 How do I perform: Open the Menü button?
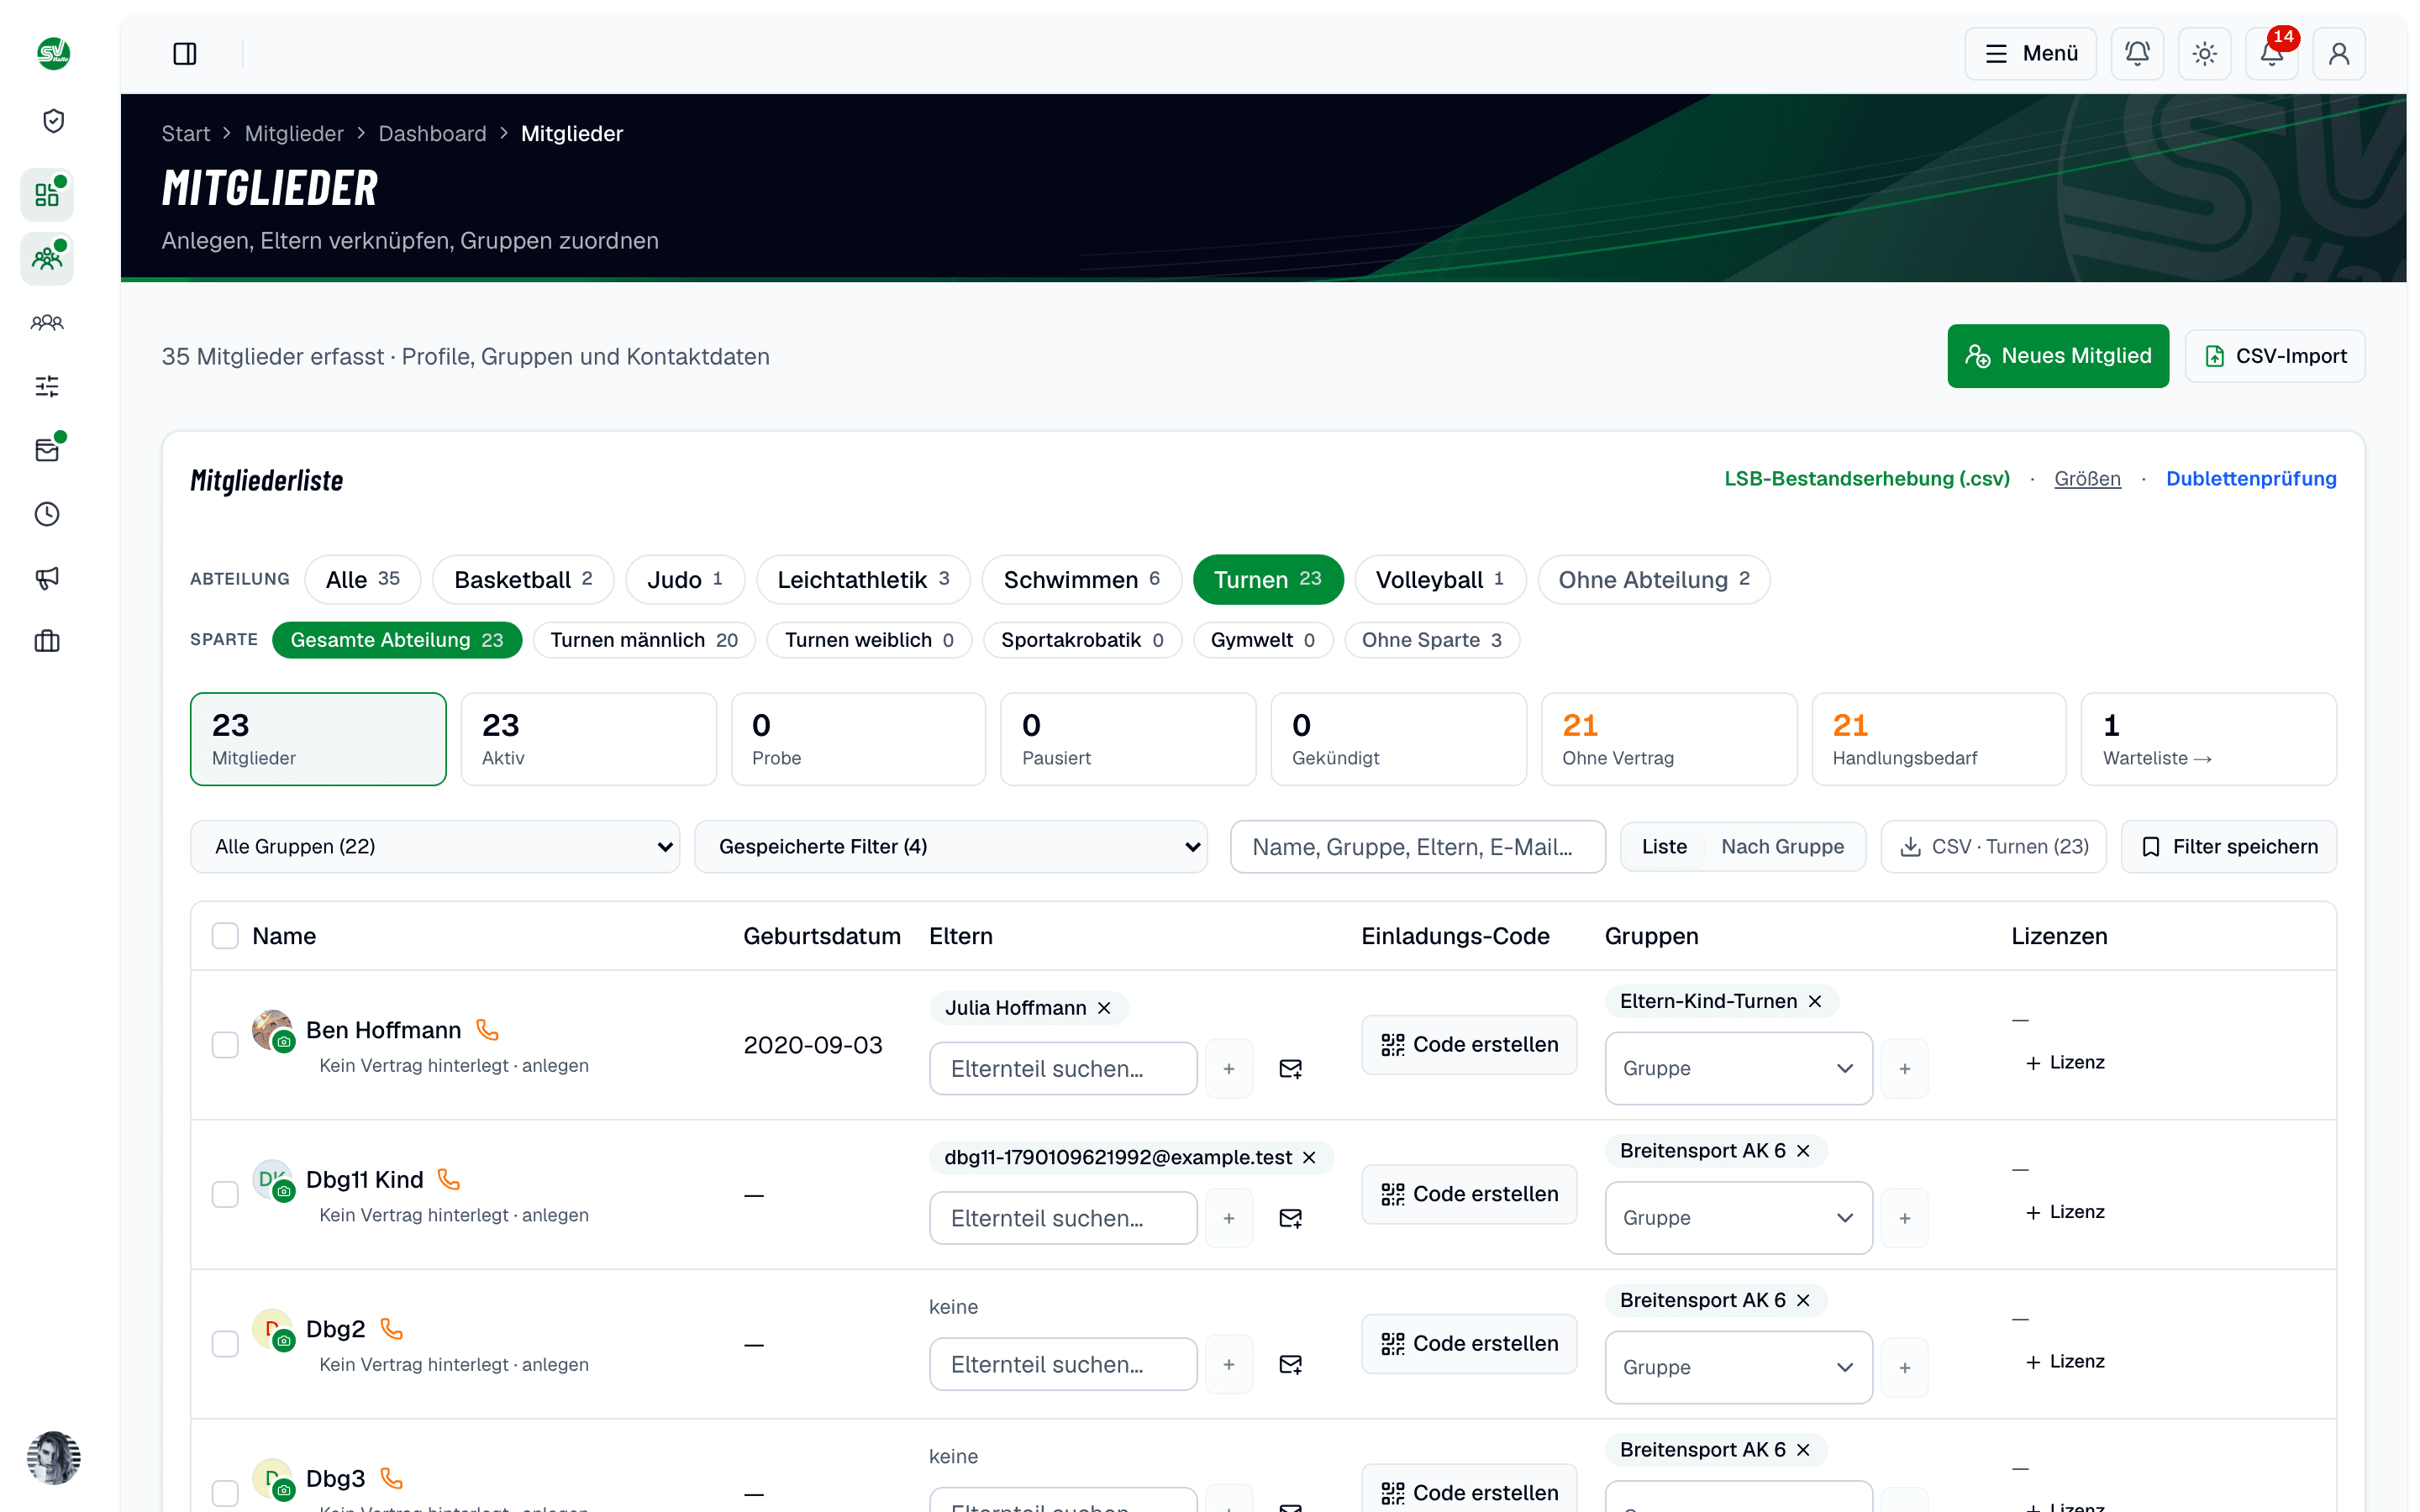pyautogui.click(x=2030, y=53)
